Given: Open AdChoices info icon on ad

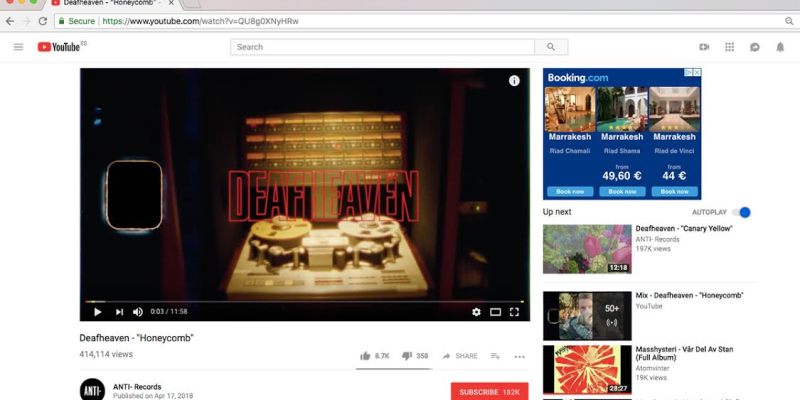Looking at the screenshot, I should pyautogui.click(x=689, y=72).
